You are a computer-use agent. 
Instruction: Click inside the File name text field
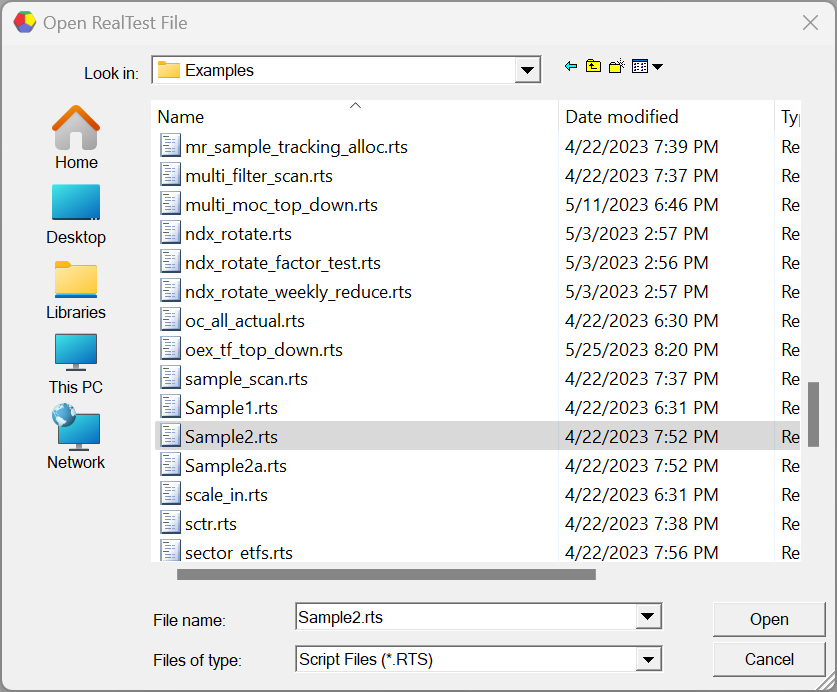click(x=465, y=618)
